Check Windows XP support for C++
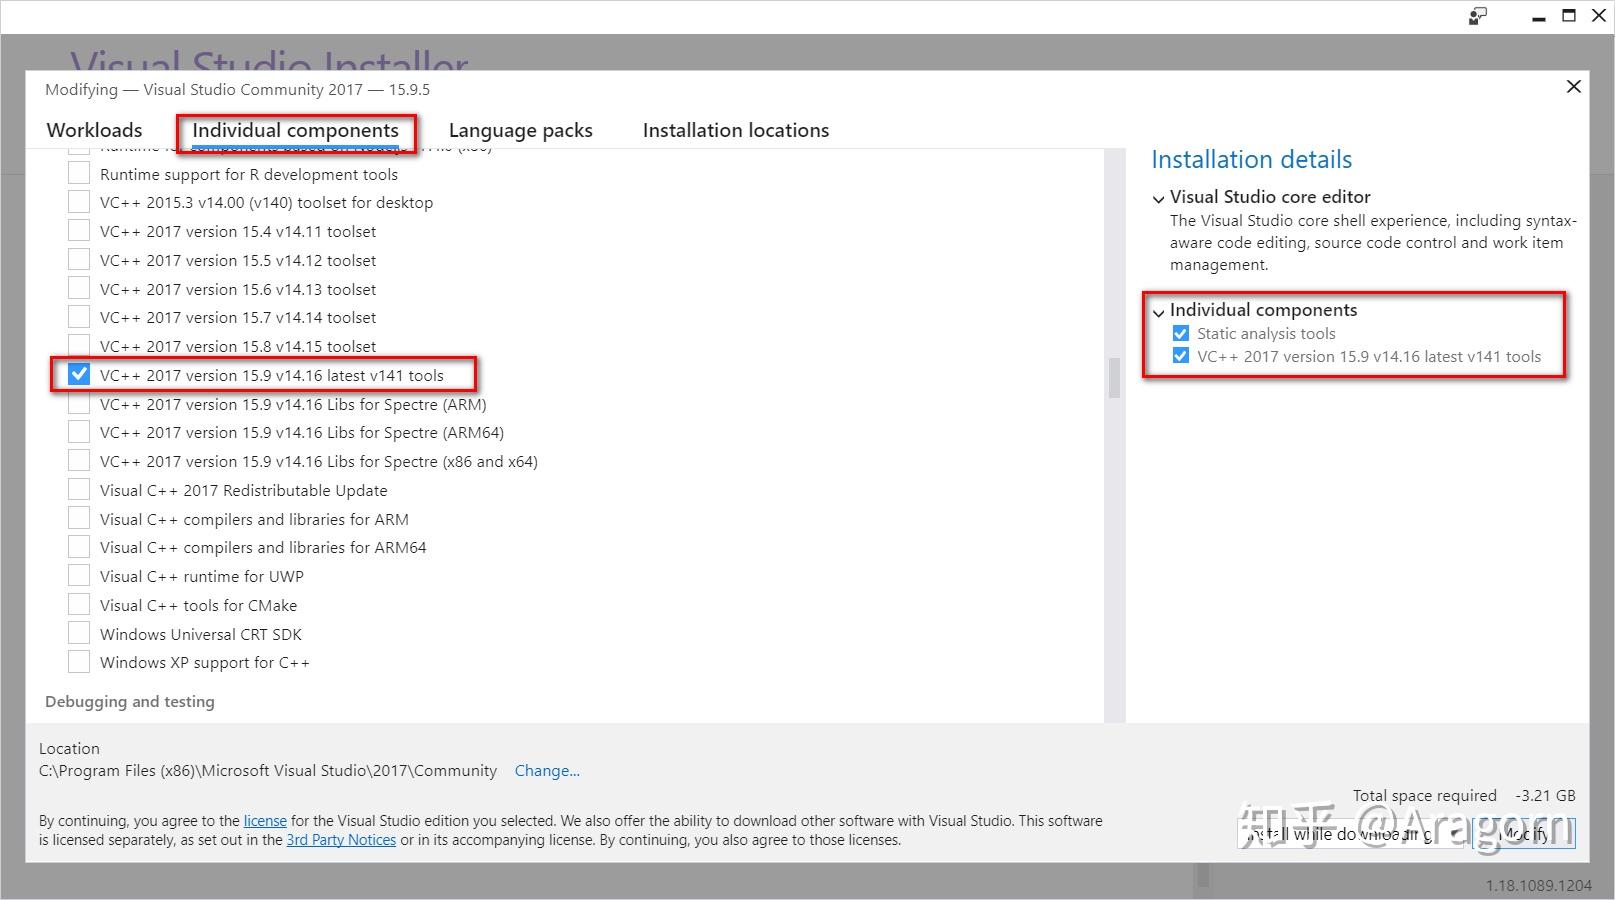Screen dimensions: 1615x900 click(79, 662)
